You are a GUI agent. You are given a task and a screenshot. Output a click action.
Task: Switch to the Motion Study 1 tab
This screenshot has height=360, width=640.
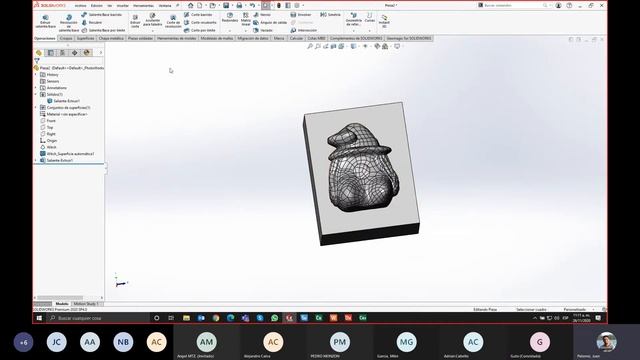pyautogui.click(x=86, y=304)
